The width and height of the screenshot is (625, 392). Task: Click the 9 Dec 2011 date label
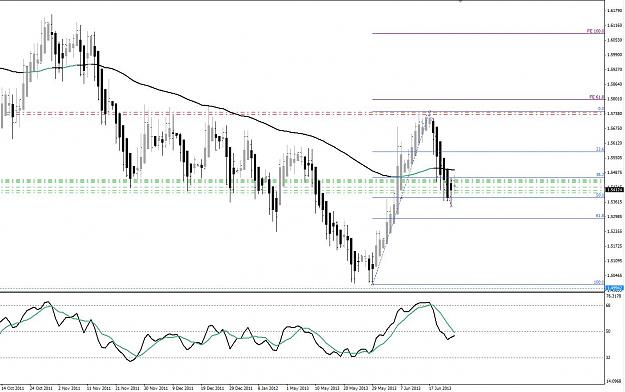(x=183, y=388)
